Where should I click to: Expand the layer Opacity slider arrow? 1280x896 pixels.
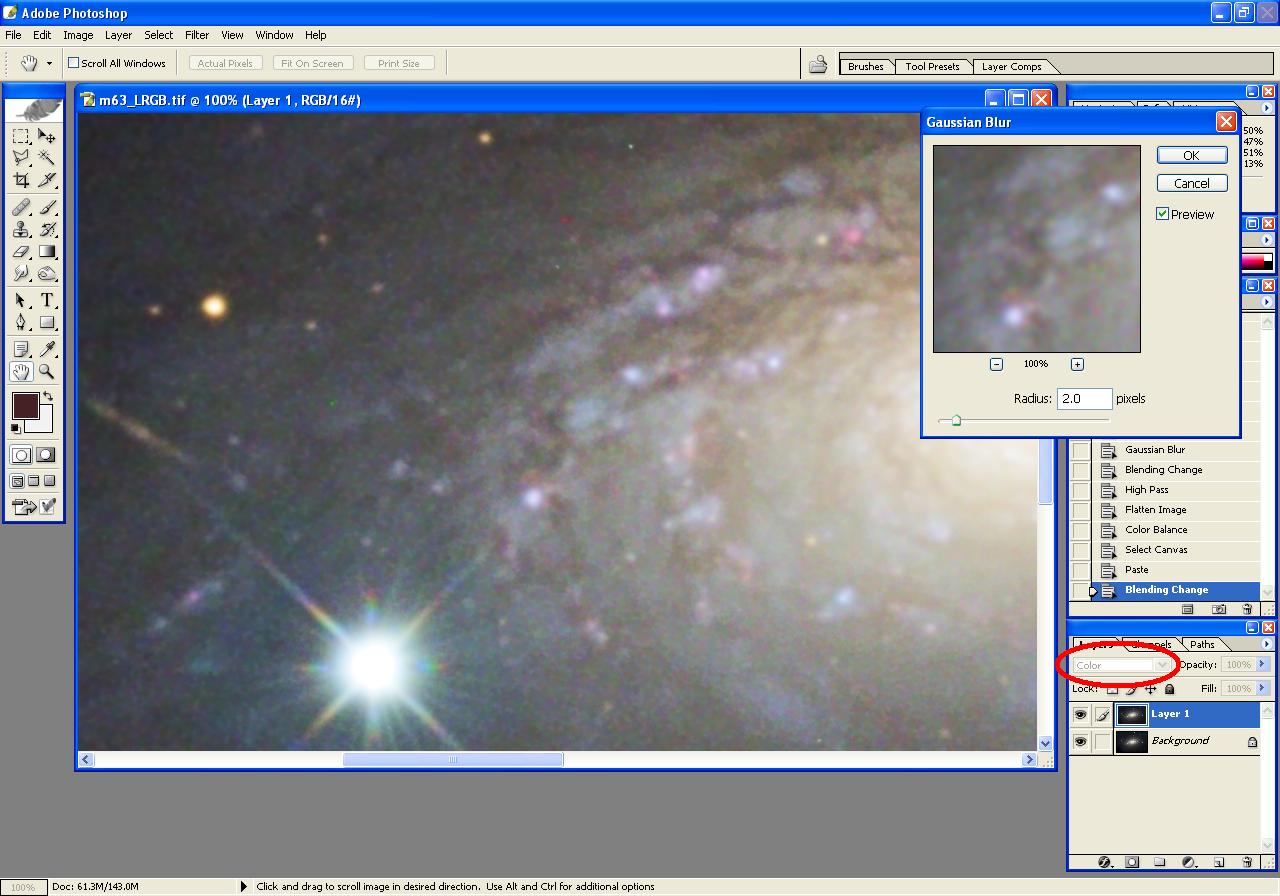coord(1262,664)
